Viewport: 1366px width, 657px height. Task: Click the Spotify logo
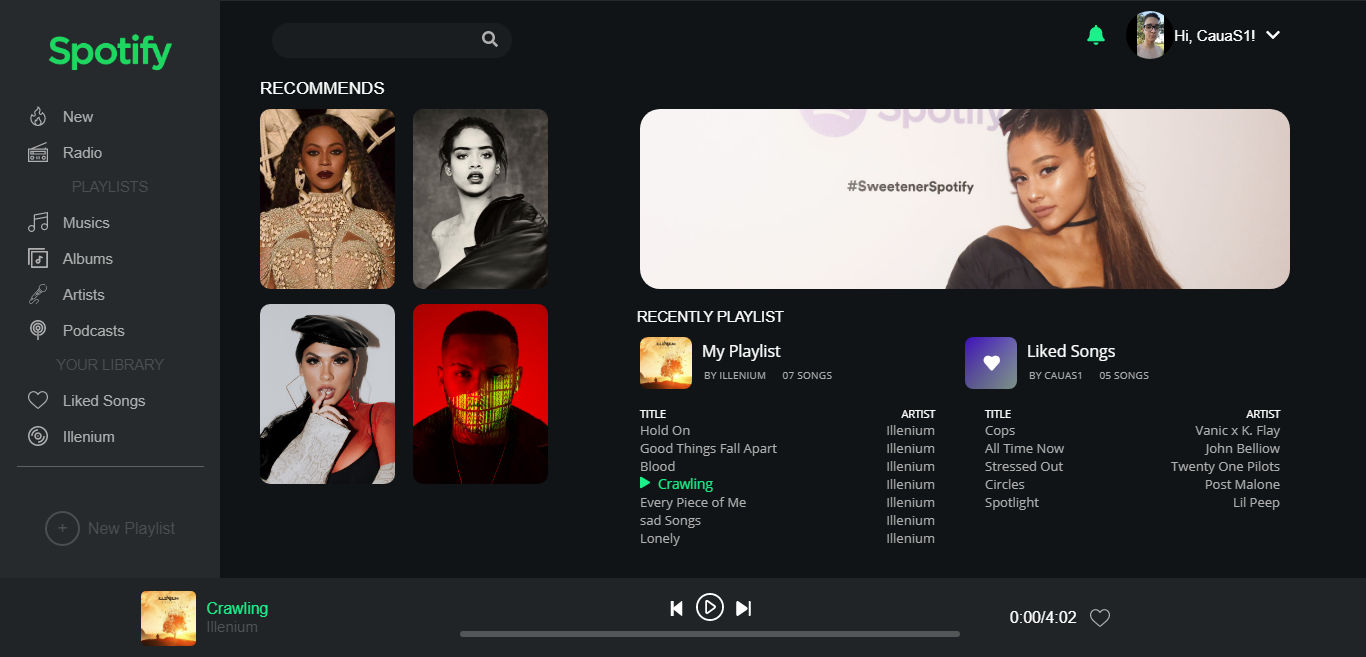[x=110, y=52]
